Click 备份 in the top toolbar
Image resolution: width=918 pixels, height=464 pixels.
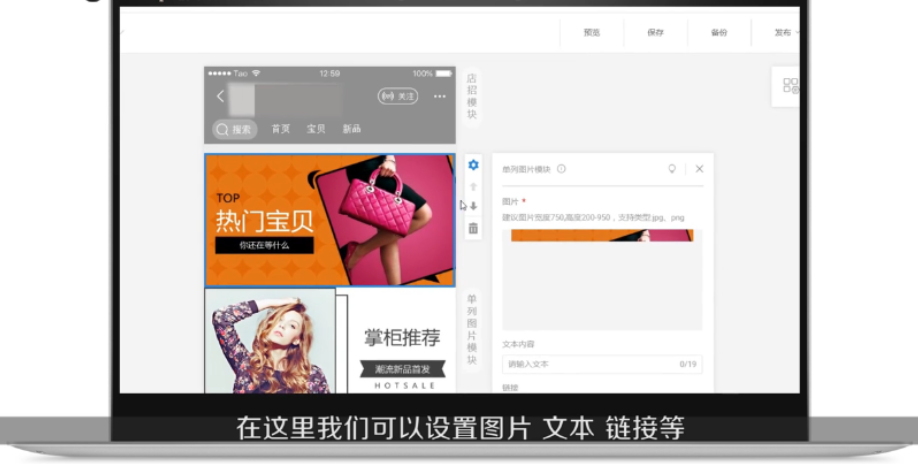click(x=720, y=33)
